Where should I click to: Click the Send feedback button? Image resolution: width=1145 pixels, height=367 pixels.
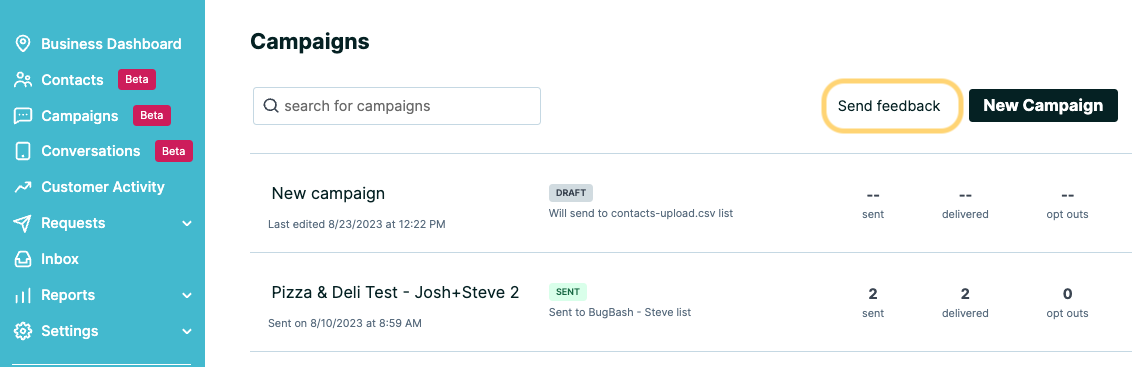coord(889,106)
